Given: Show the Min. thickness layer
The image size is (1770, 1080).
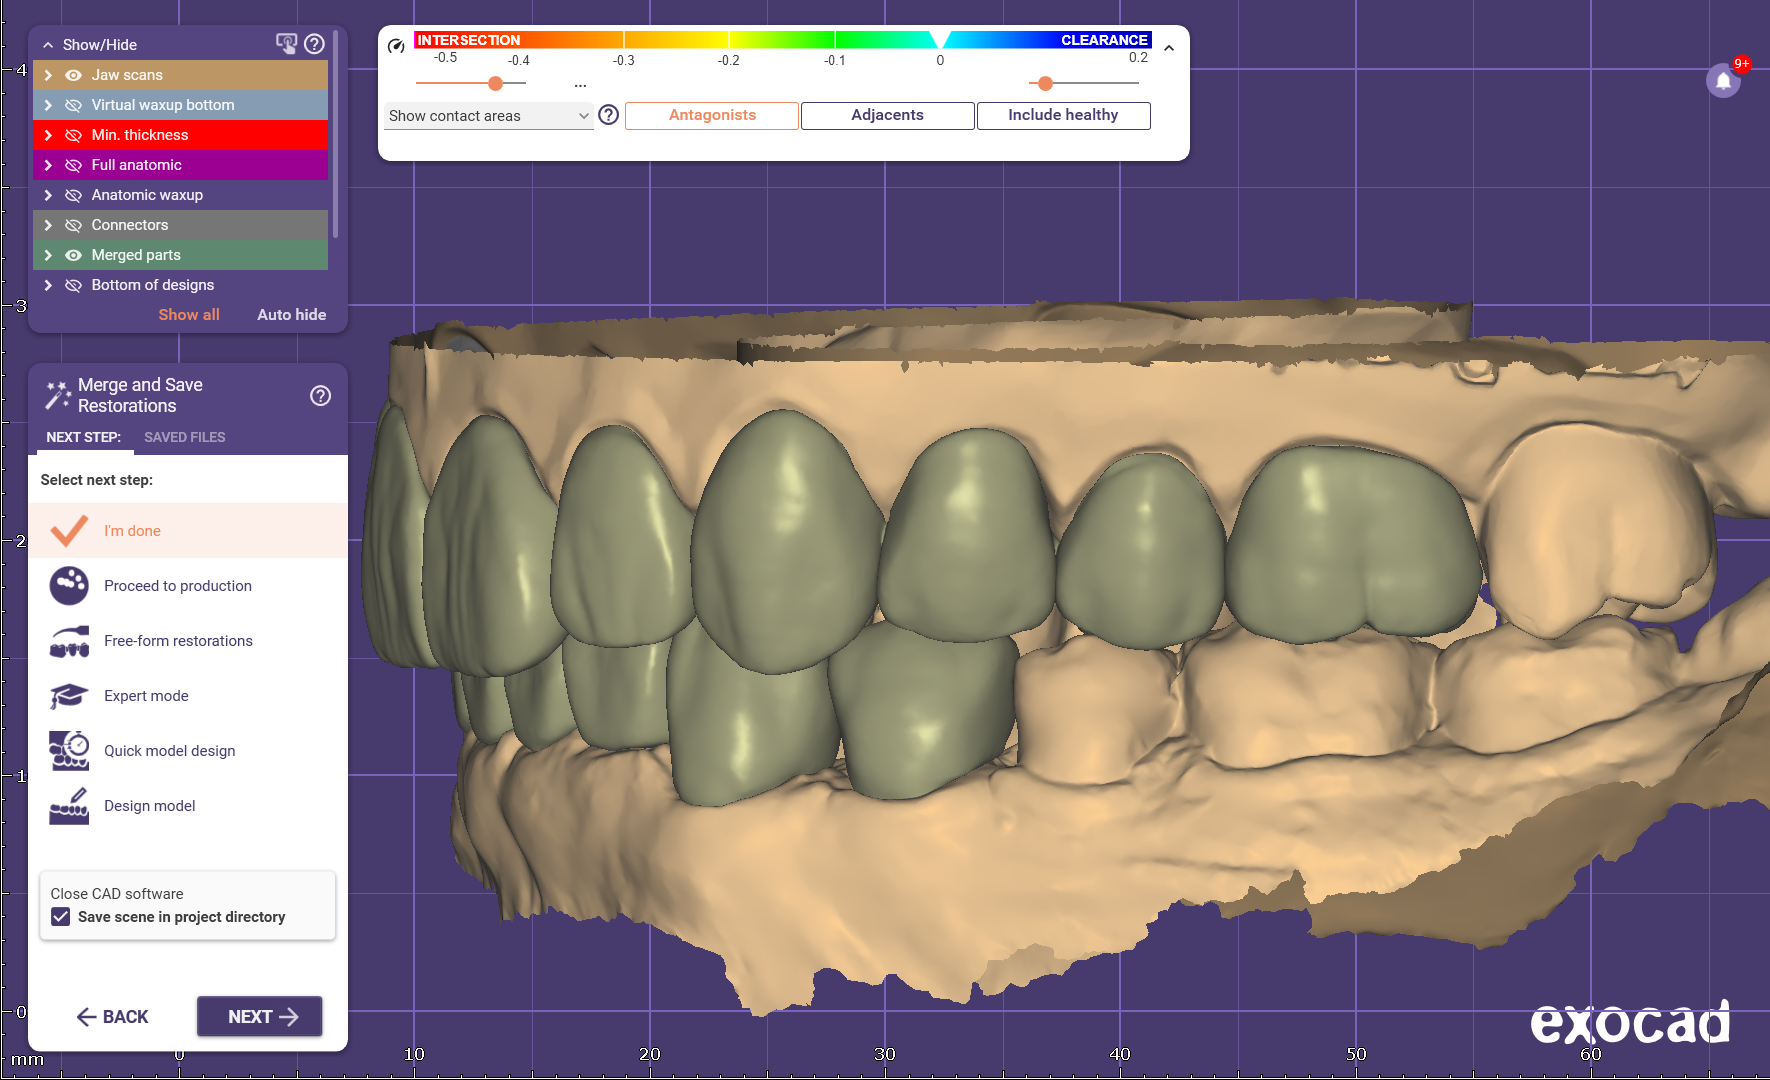Looking at the screenshot, I should (x=73, y=135).
